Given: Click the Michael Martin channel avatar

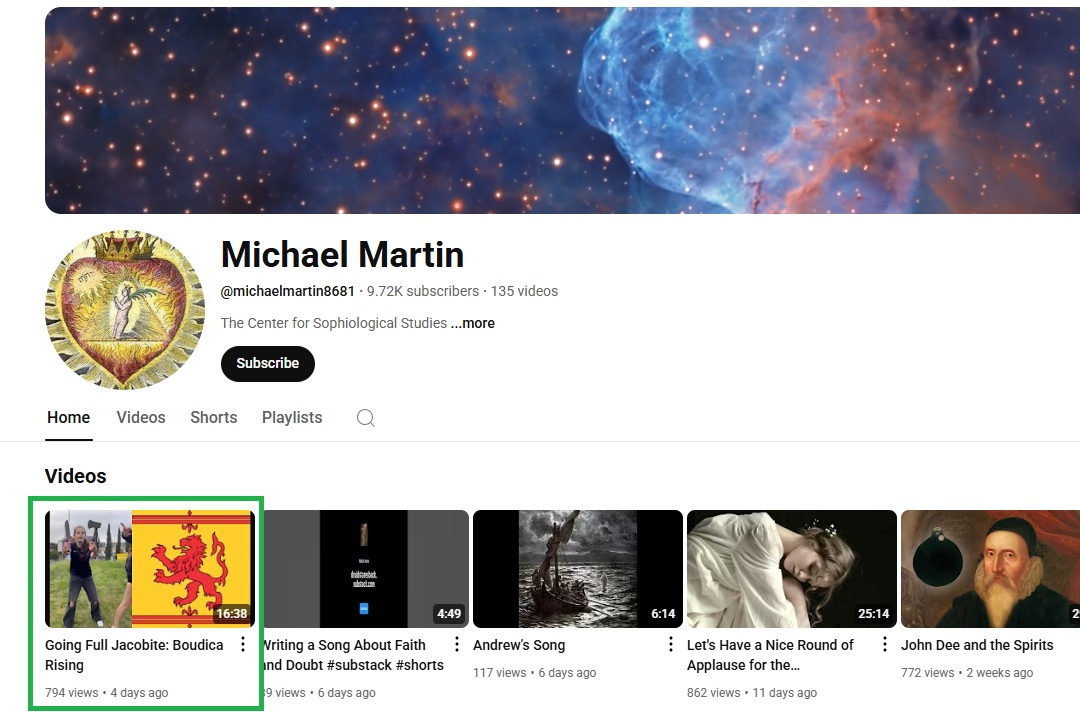Looking at the screenshot, I should [x=125, y=310].
